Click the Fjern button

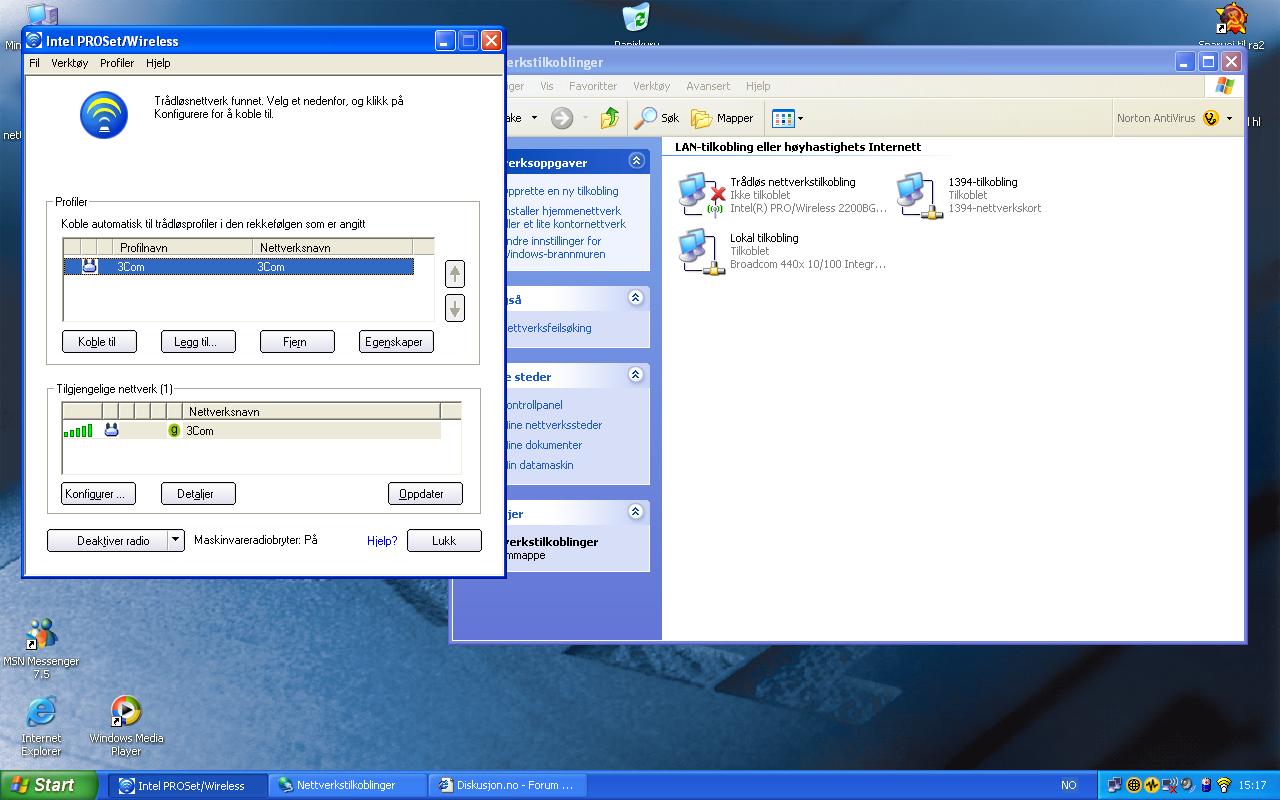click(x=296, y=342)
